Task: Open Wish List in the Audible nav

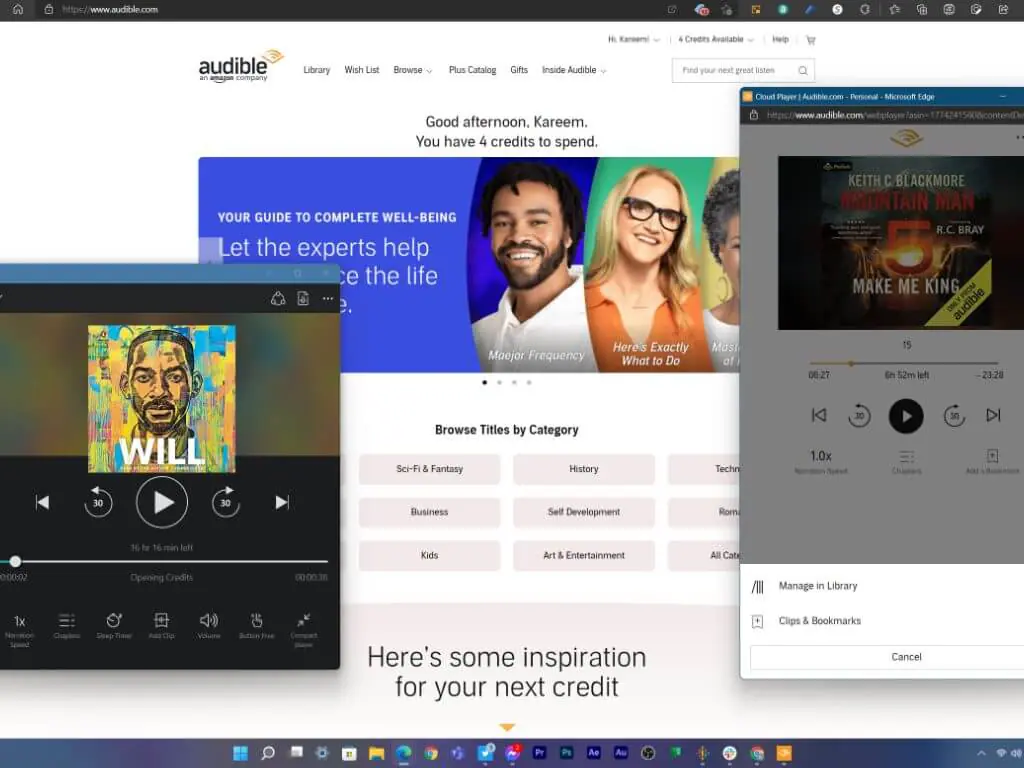Action: (362, 70)
